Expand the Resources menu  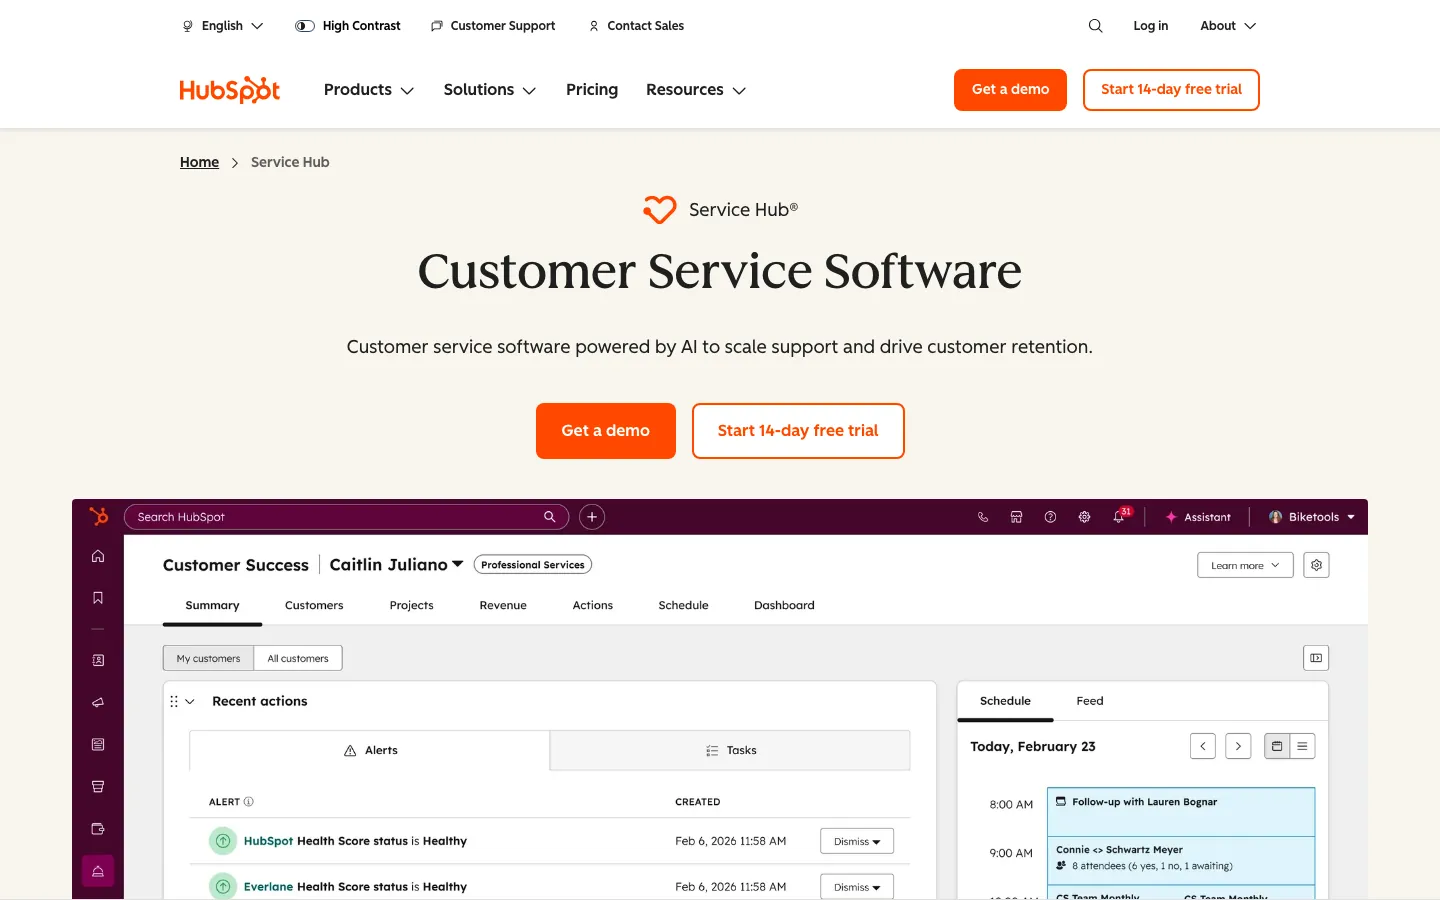pos(696,90)
